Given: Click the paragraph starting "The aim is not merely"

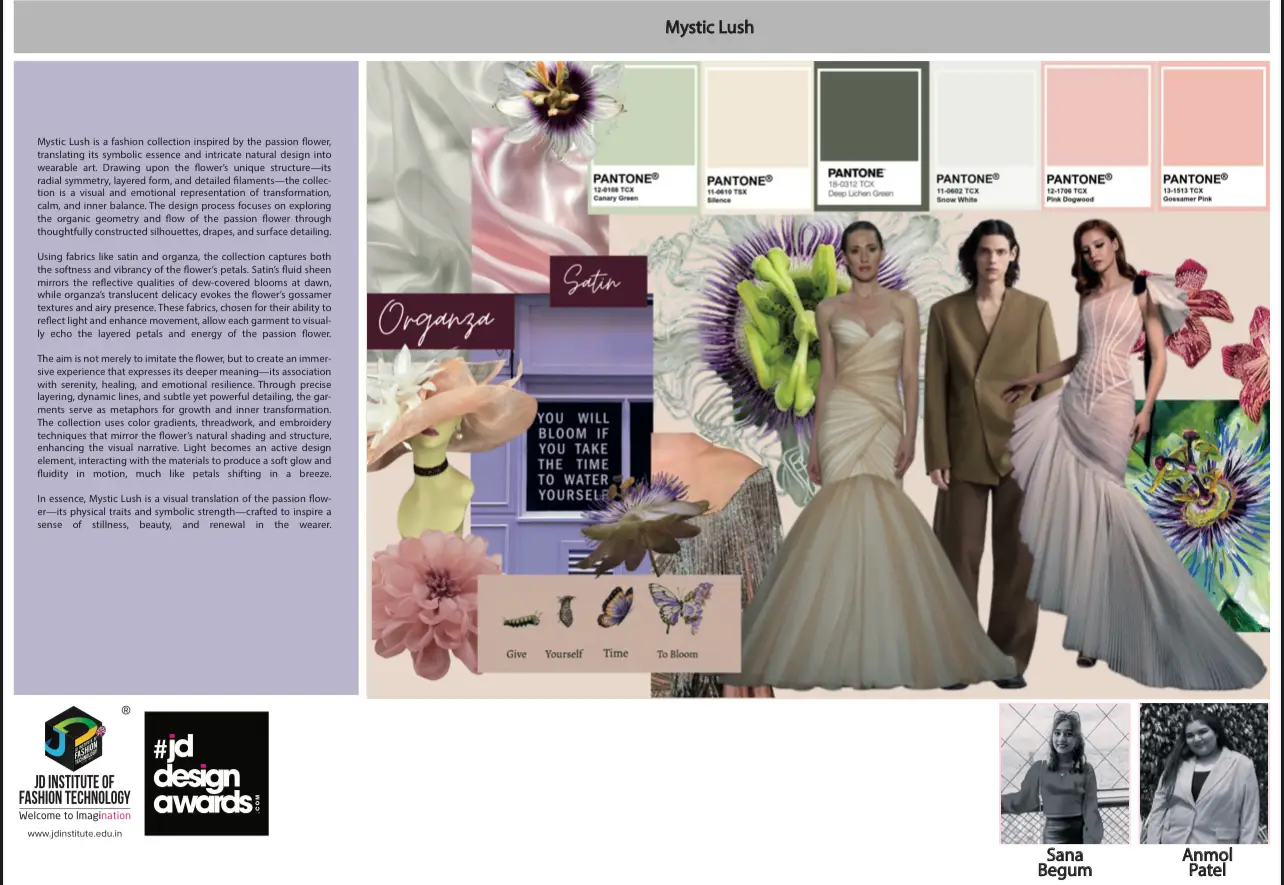Looking at the screenshot, I should pos(184,416).
